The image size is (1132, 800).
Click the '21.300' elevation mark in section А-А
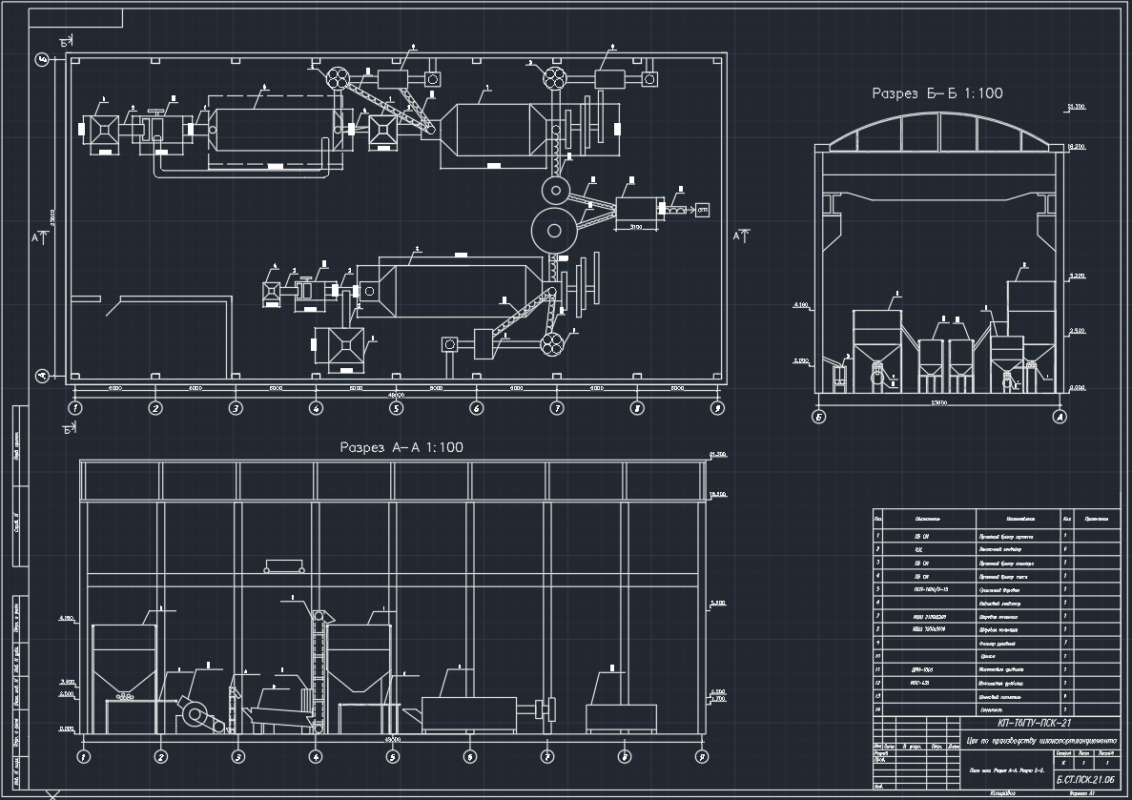(x=718, y=455)
